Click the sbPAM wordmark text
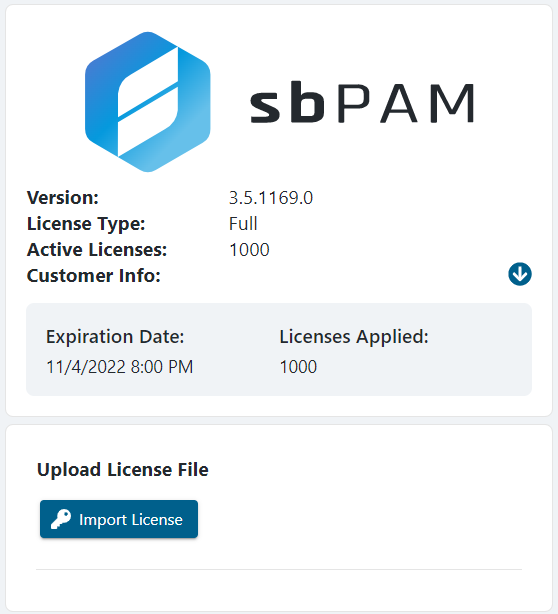Screen dimensions: 558x614 click(363, 103)
